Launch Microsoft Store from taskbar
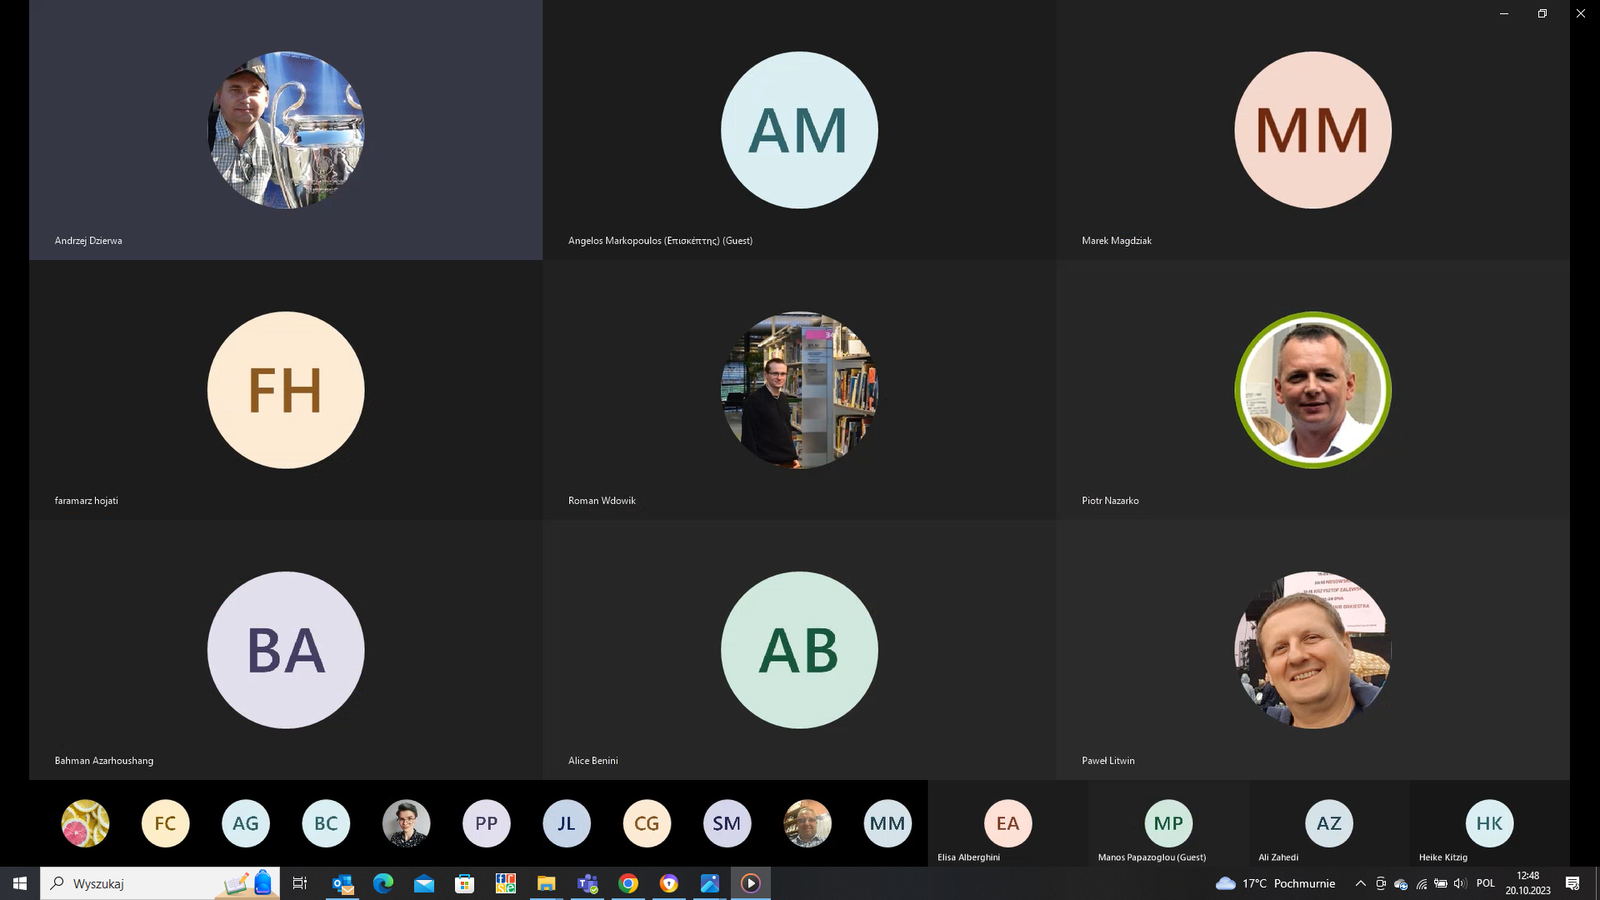This screenshot has width=1600, height=900. pos(464,883)
